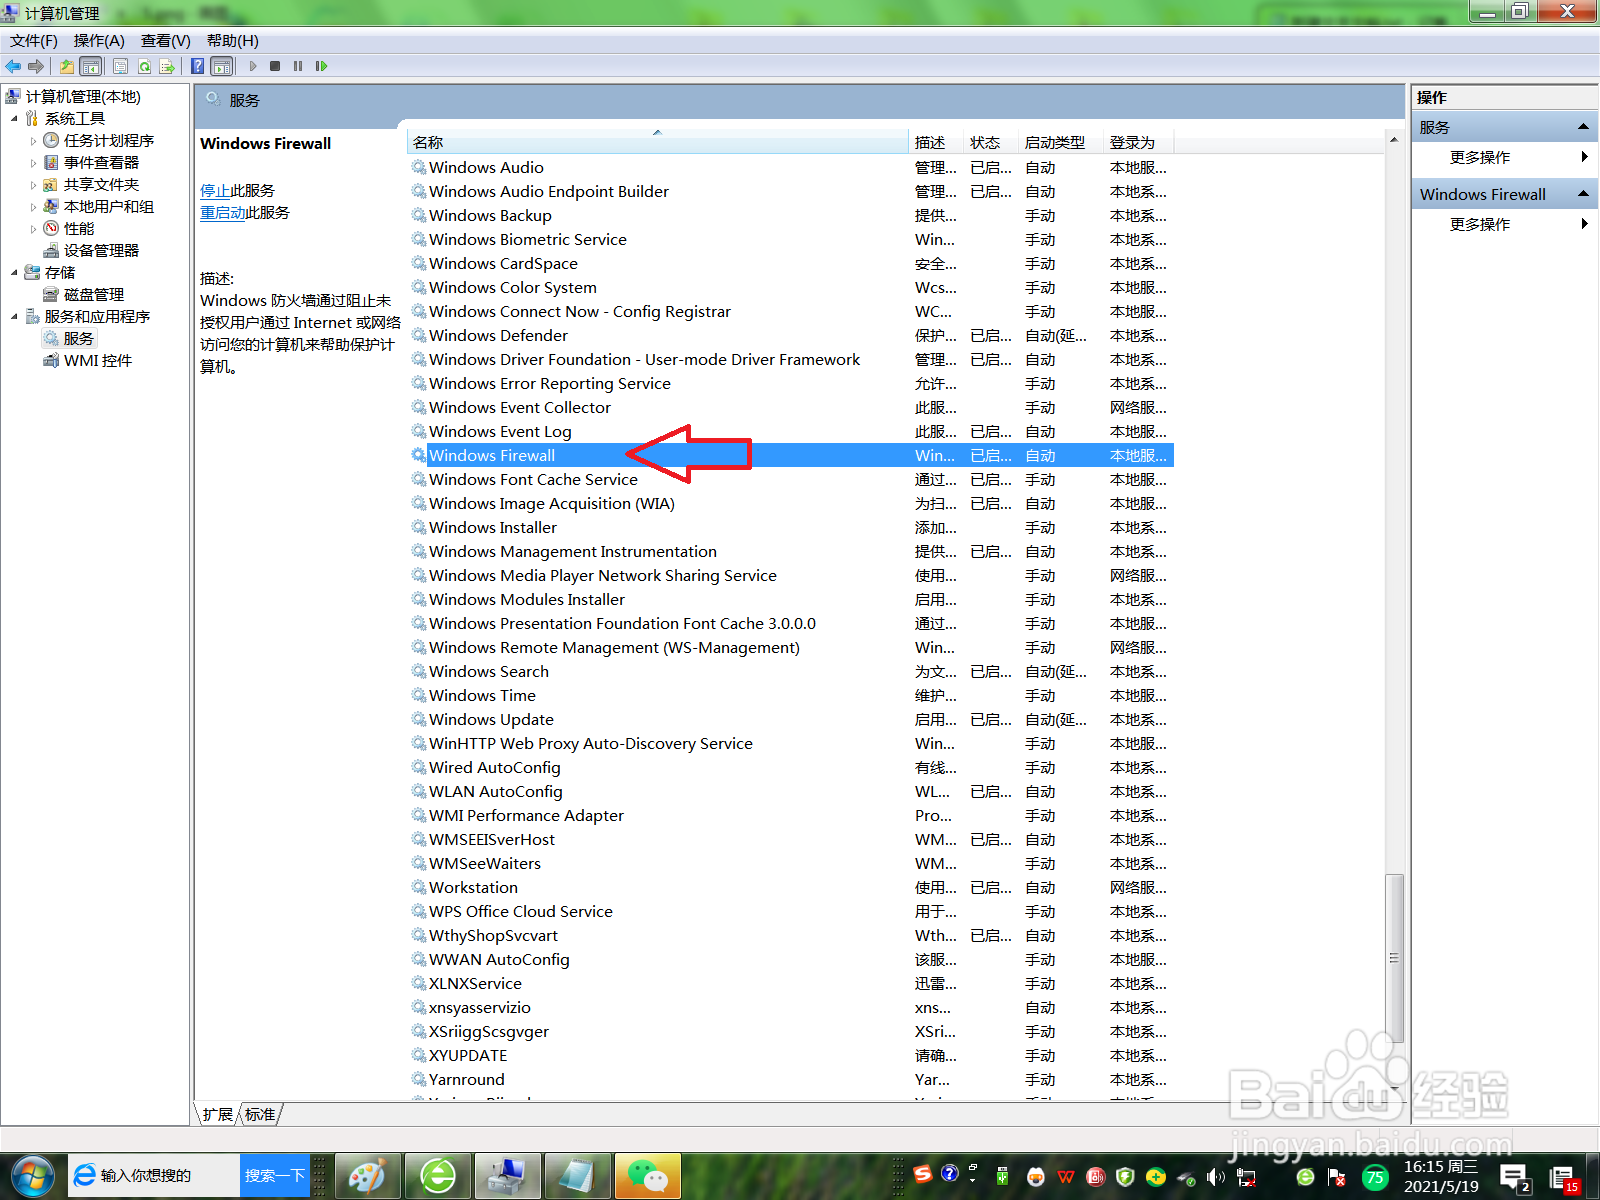Collapse the 系统工具 tree node

(x=15, y=119)
